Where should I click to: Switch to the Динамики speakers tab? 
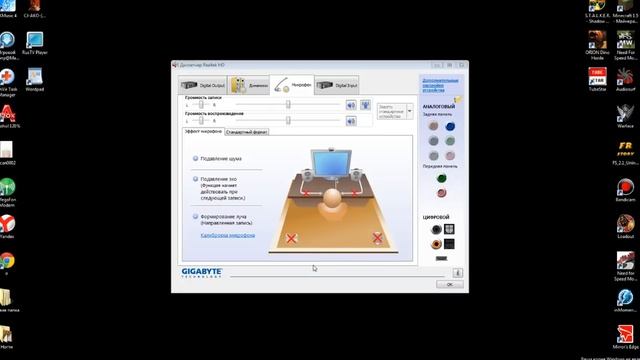point(249,85)
